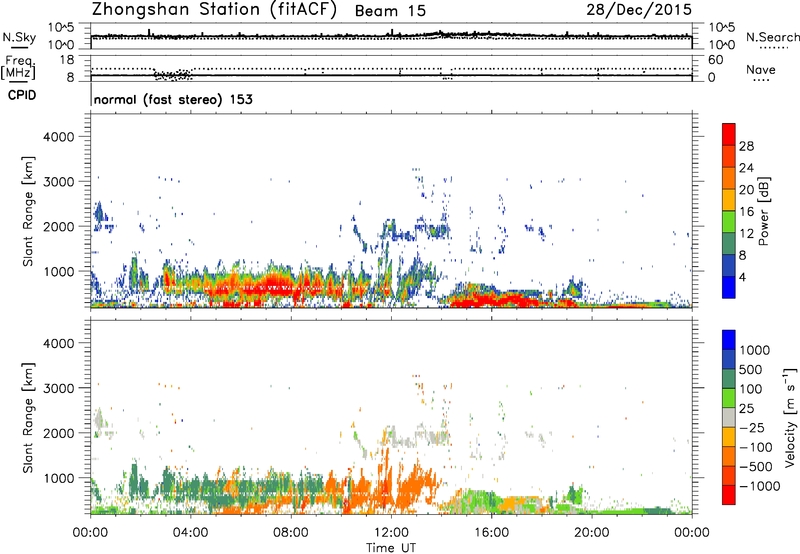Click the '20:00' time axis label
The height and width of the screenshot is (554, 800).
coord(591,533)
